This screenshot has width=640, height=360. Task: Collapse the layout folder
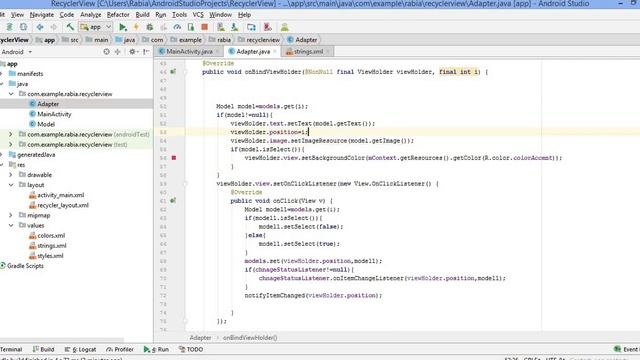pyautogui.click(x=11, y=185)
